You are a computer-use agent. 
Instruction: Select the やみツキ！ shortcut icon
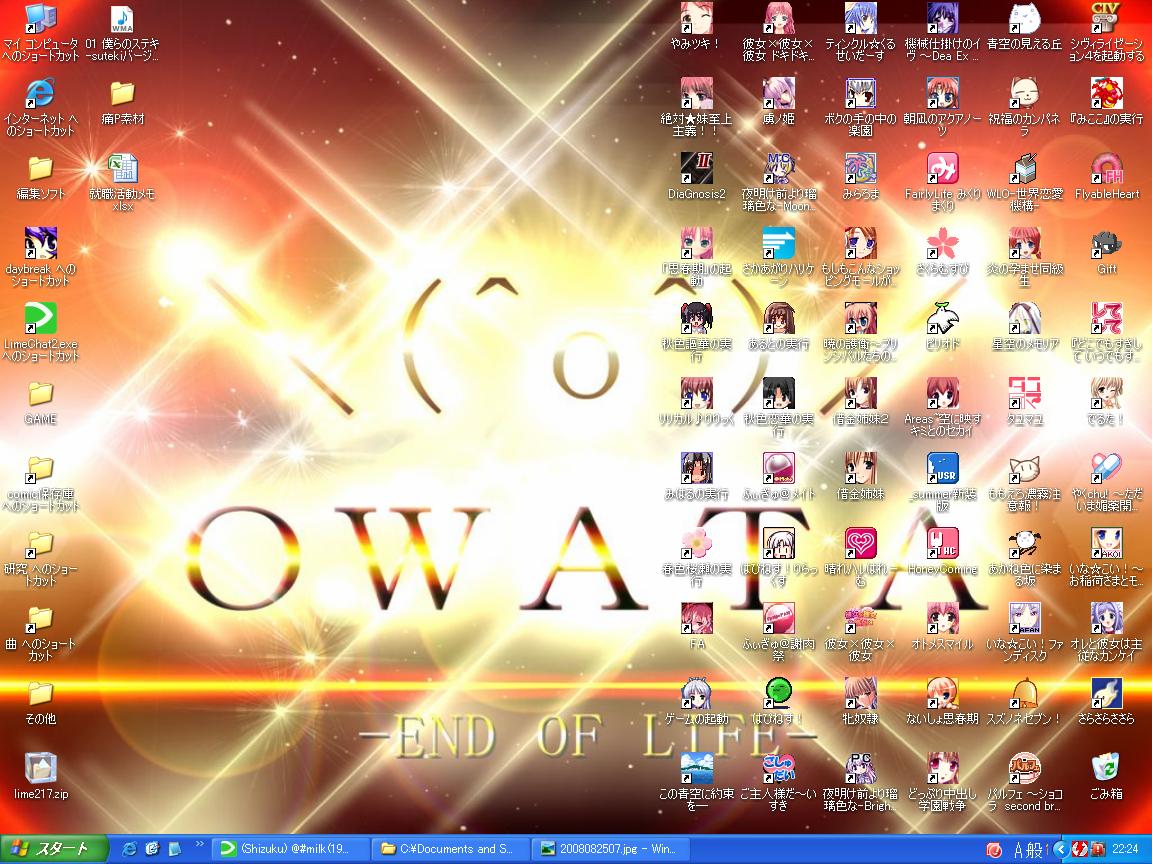696,19
